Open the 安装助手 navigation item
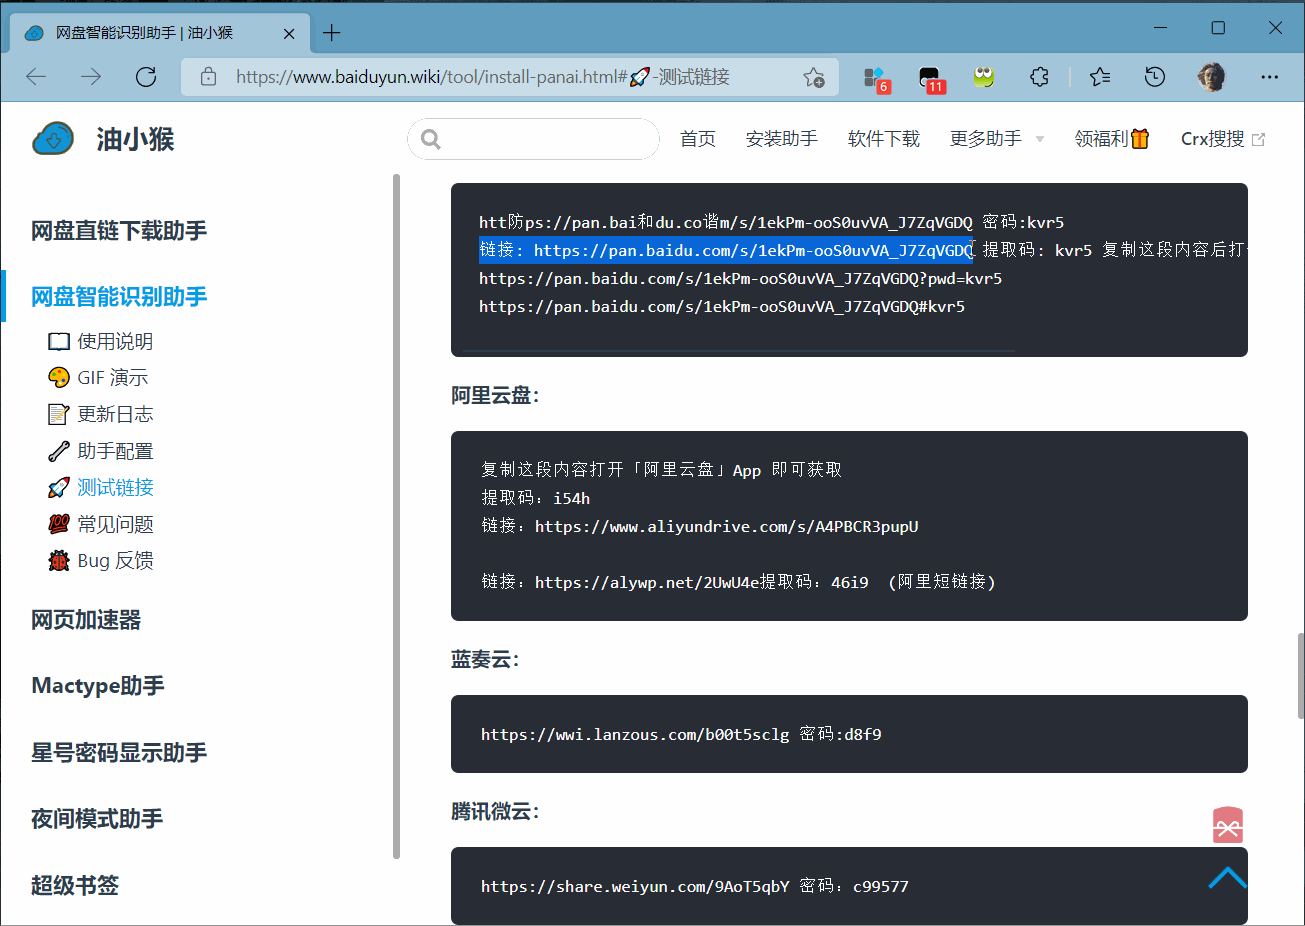This screenshot has width=1305, height=926. pyautogui.click(x=781, y=139)
